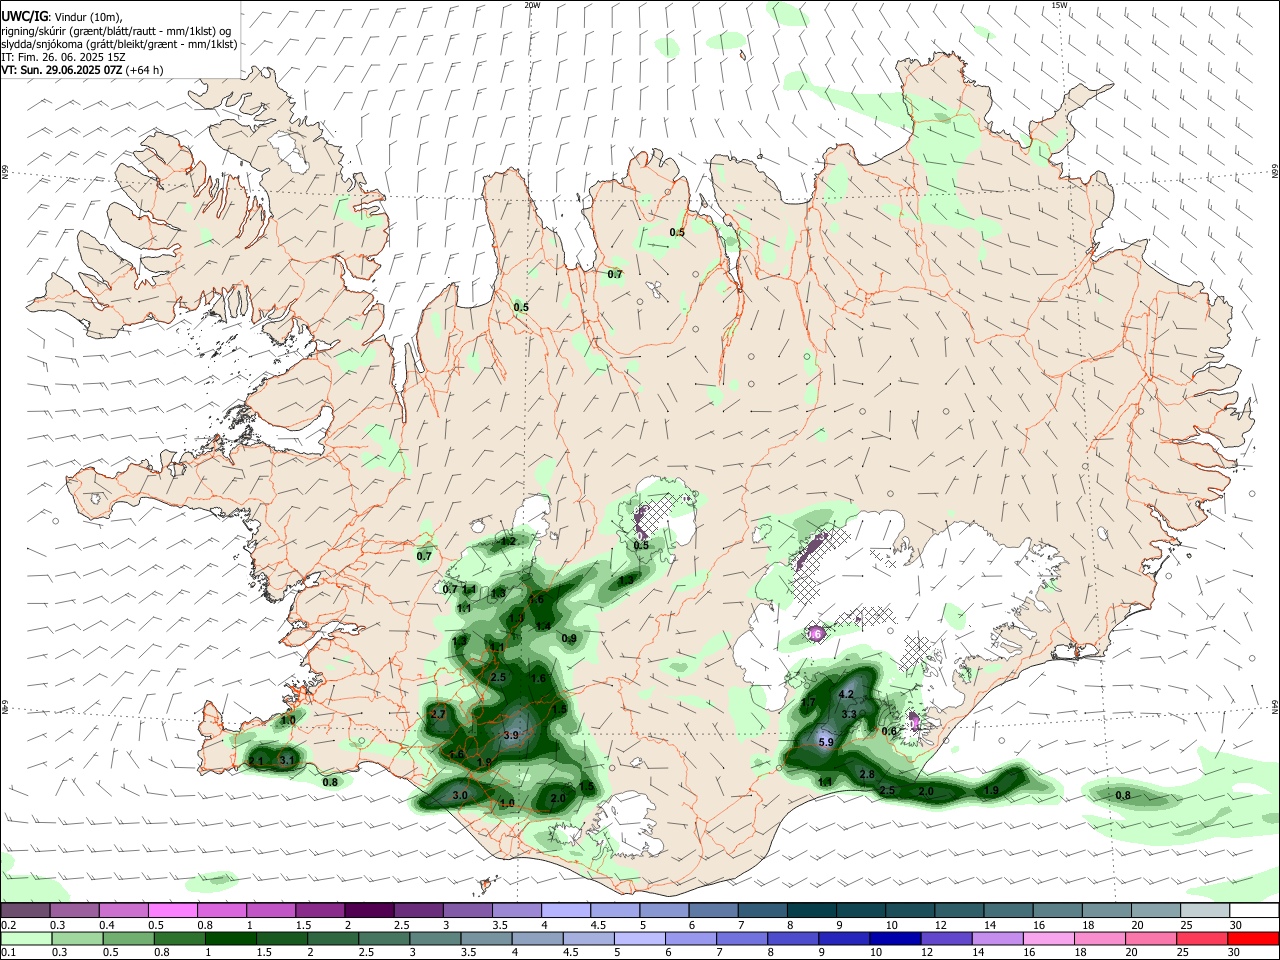Select the 2.7 precipitation label

coord(438,715)
